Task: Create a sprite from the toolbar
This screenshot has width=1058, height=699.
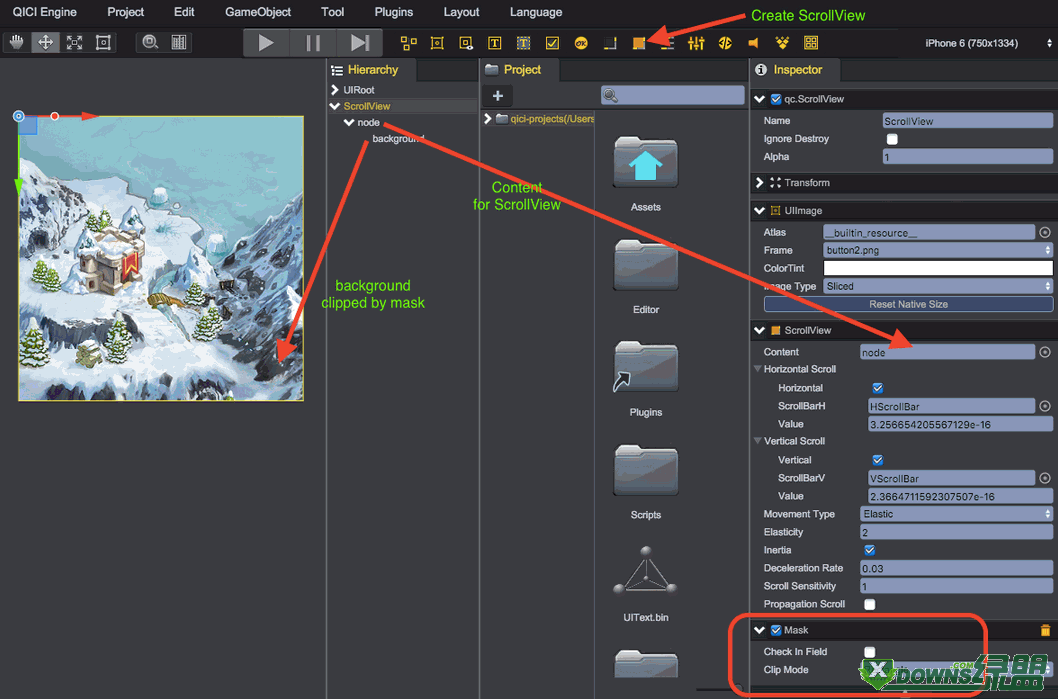Action: 466,43
